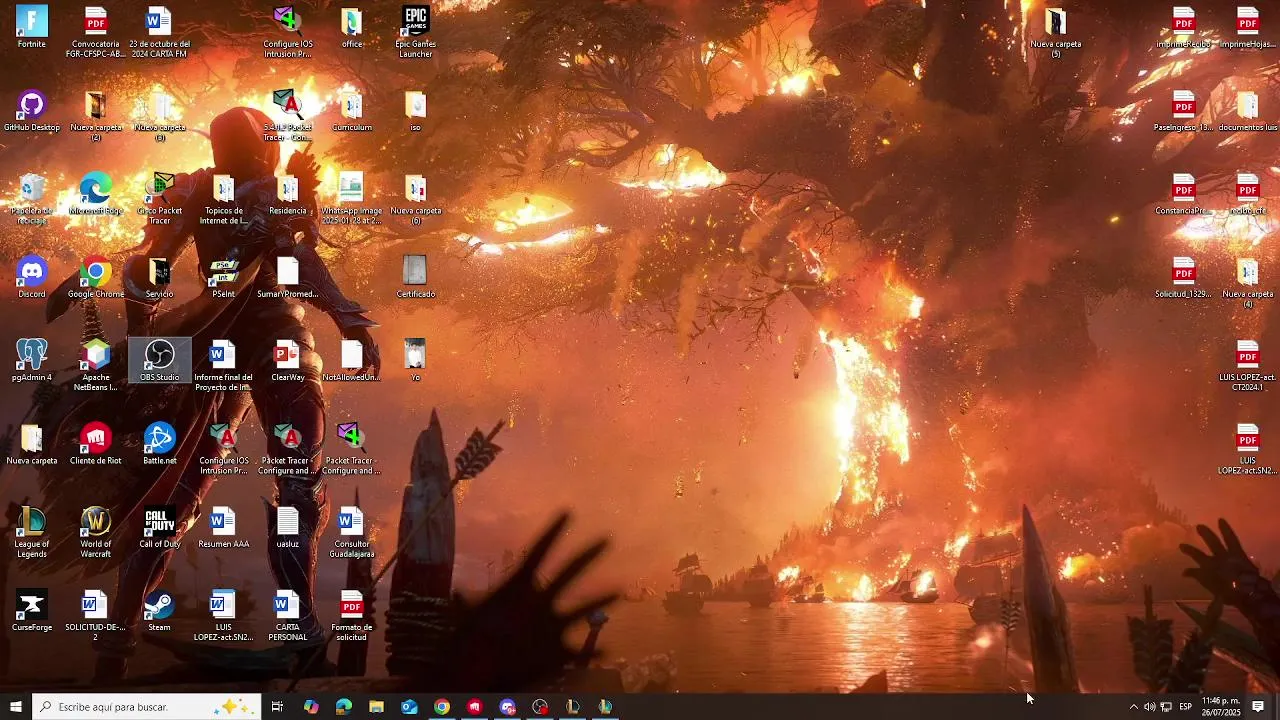The image size is (1280, 720).
Task: Select the Microsoft Edge desktop shortcut
Action: [96, 194]
